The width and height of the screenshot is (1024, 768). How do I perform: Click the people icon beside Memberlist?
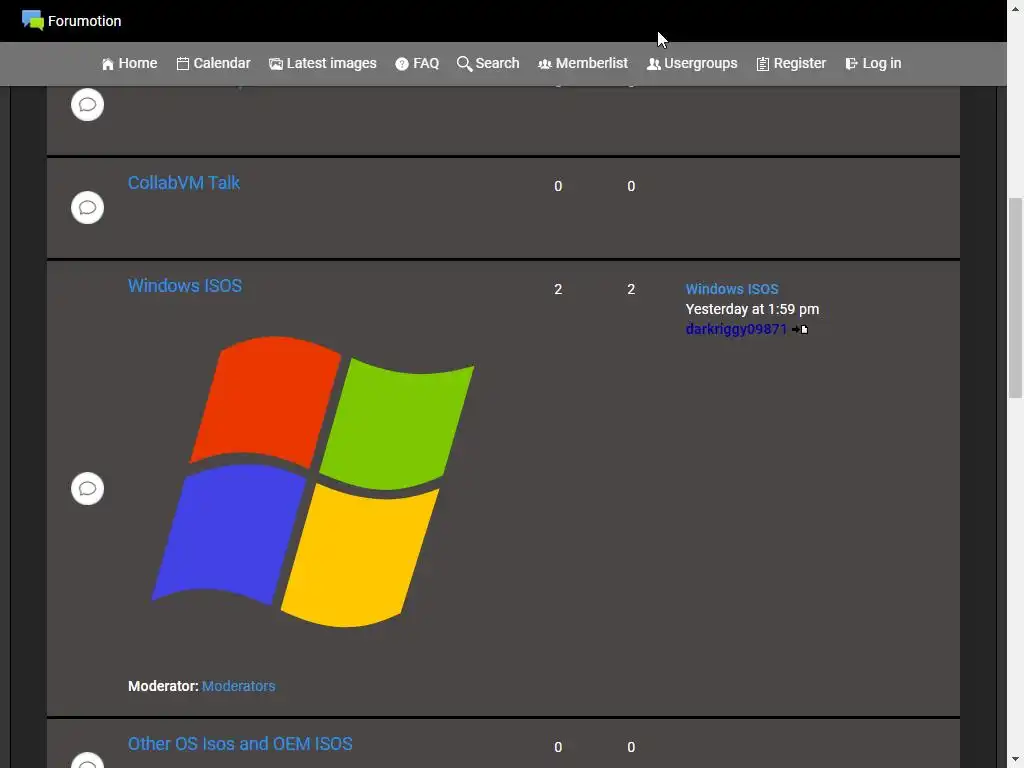(545, 64)
